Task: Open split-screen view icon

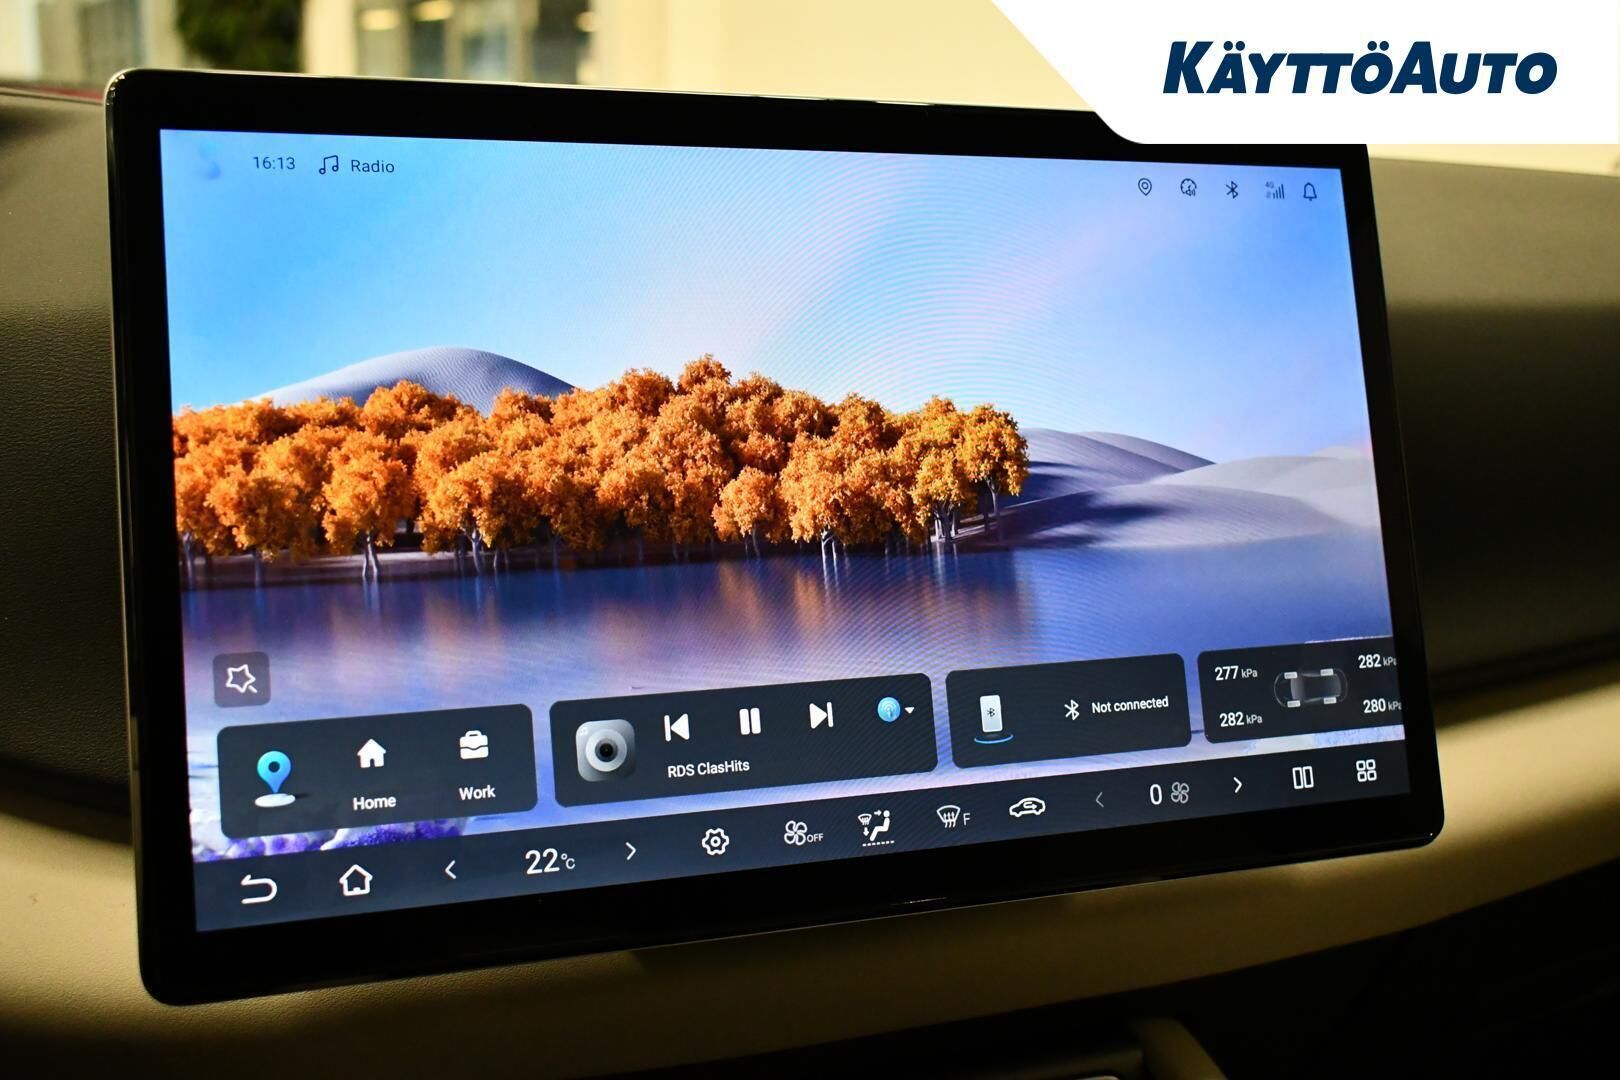Action: tap(1303, 777)
